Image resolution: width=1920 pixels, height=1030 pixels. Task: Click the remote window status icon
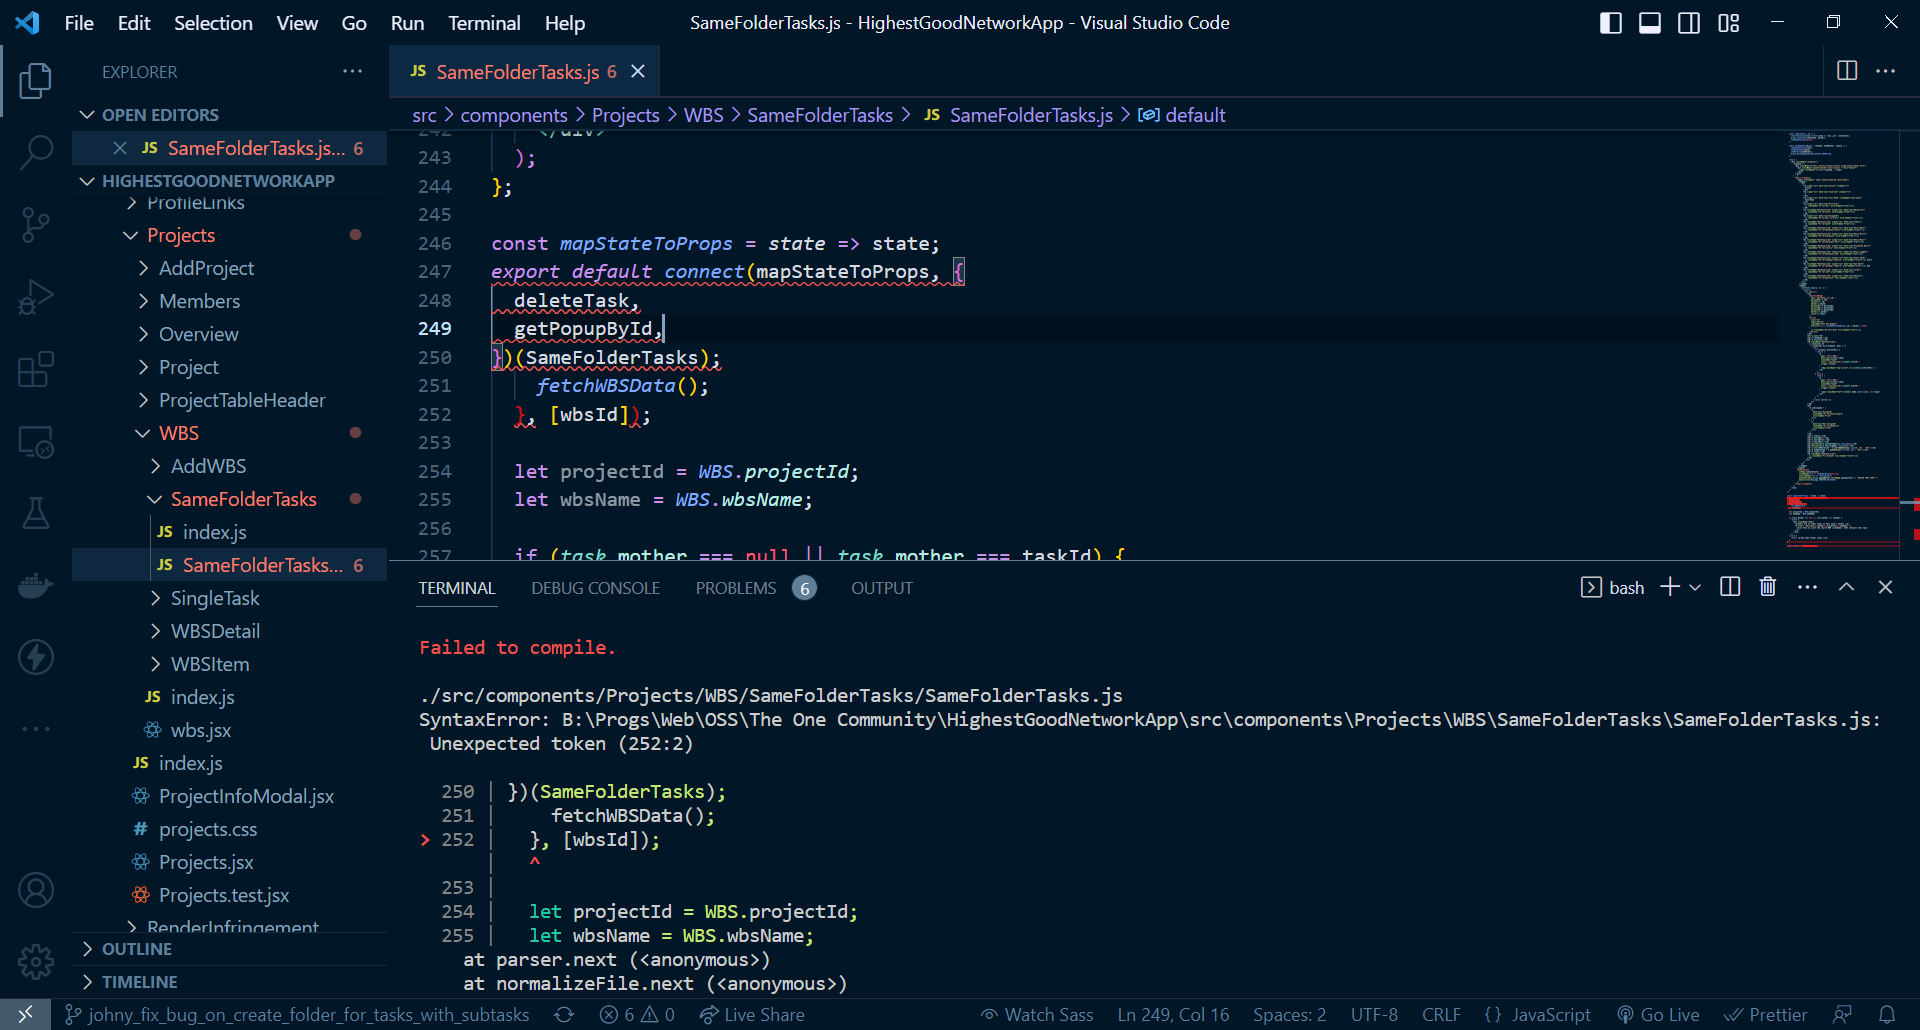tap(25, 1015)
